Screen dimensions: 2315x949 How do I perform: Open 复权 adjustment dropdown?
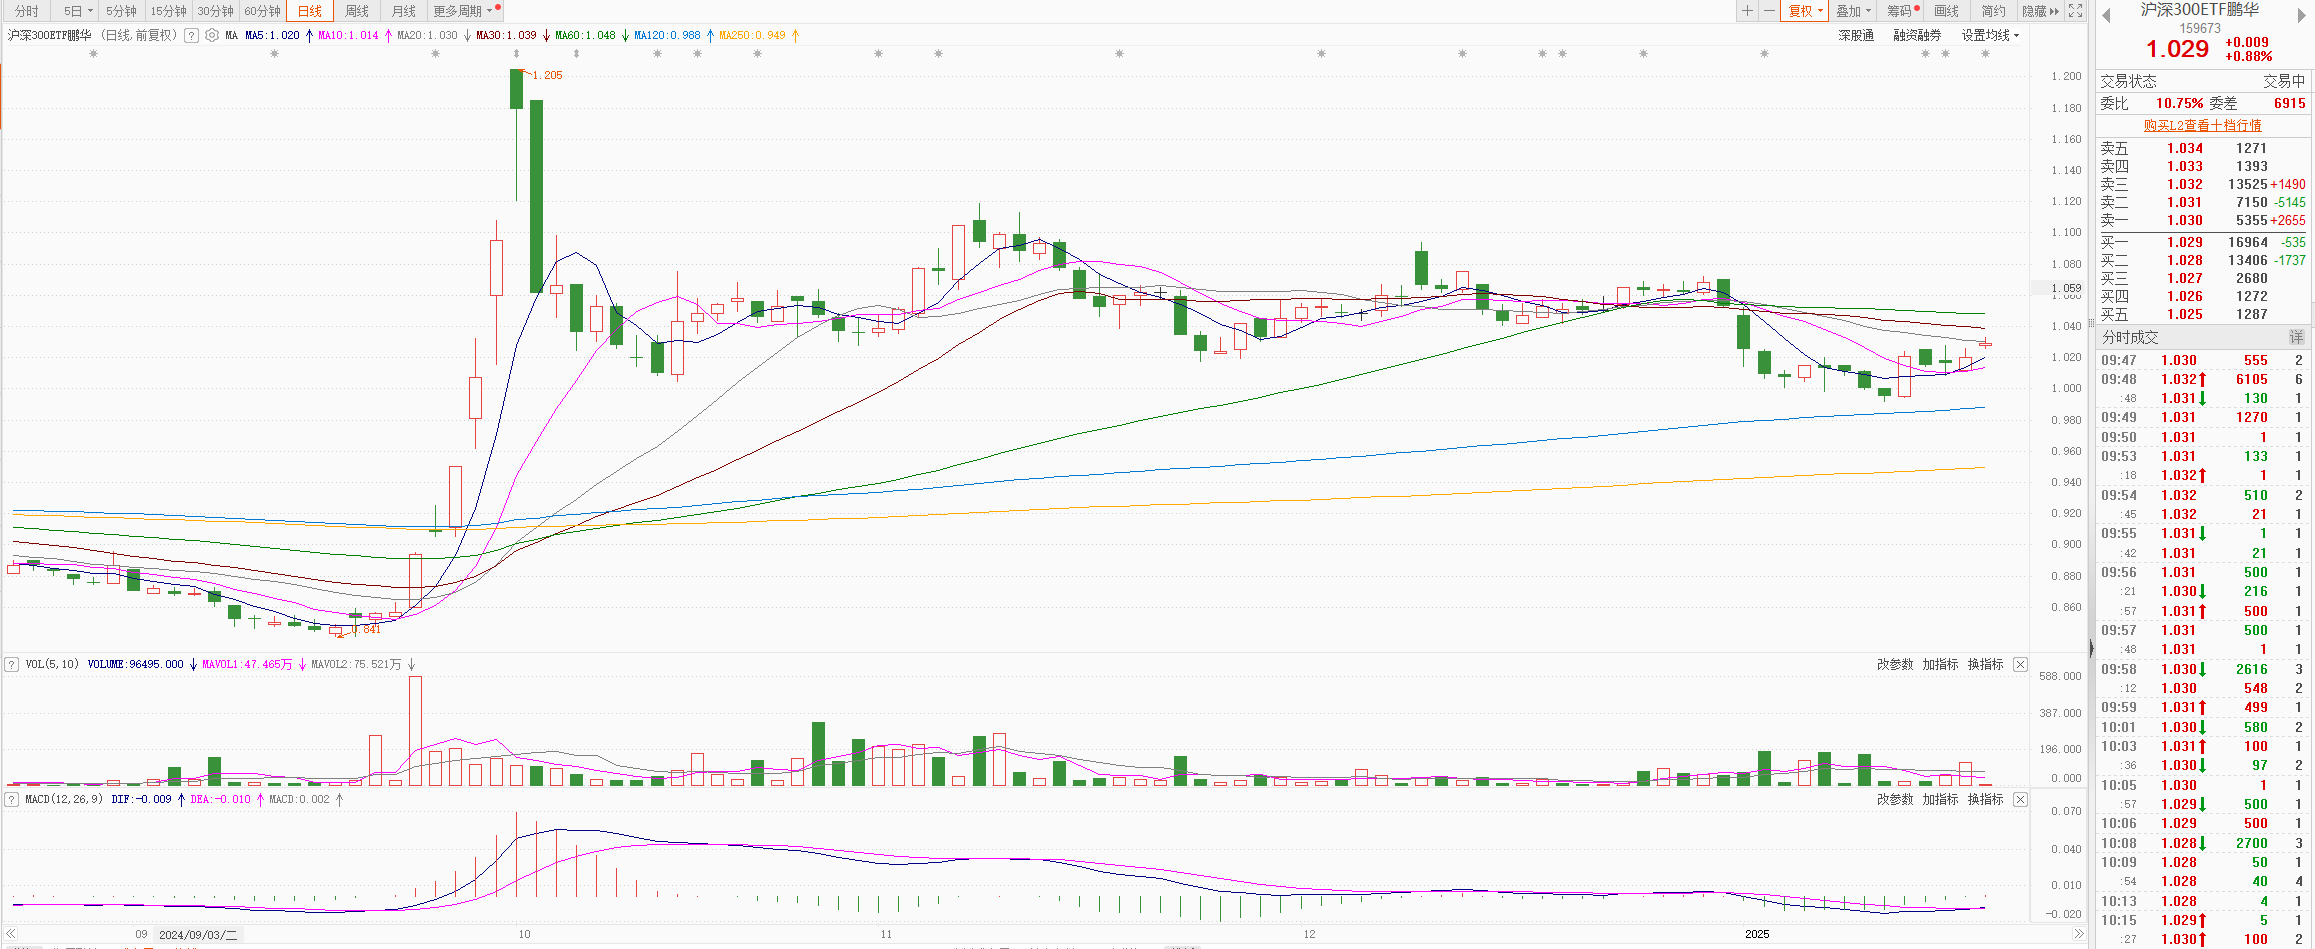(1806, 11)
